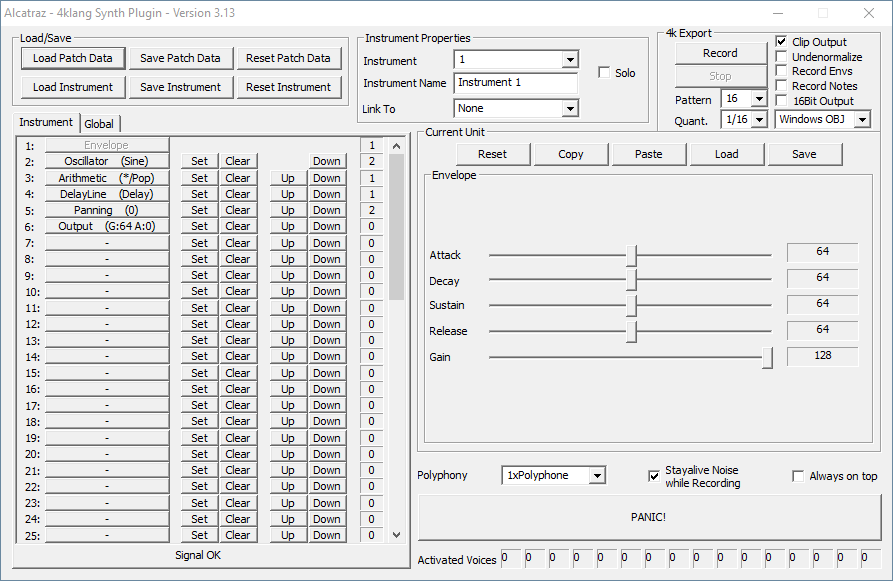Move the Panning unit Up
This screenshot has height=581, width=893.
coord(287,210)
